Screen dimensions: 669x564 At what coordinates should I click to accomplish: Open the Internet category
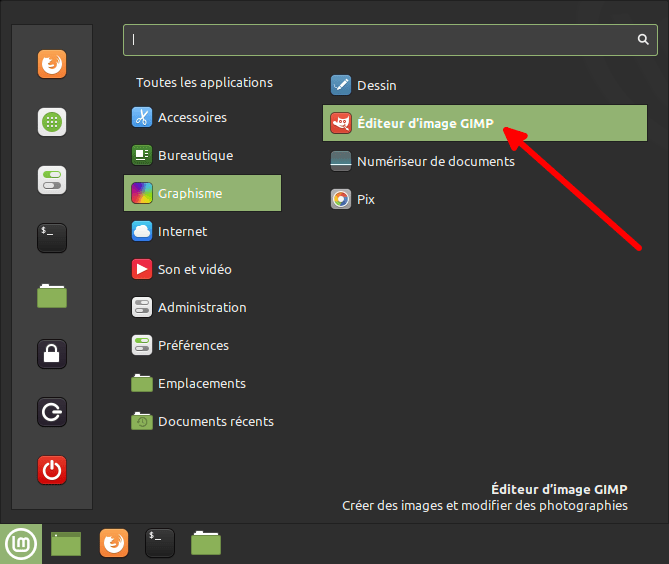[x=202, y=231]
